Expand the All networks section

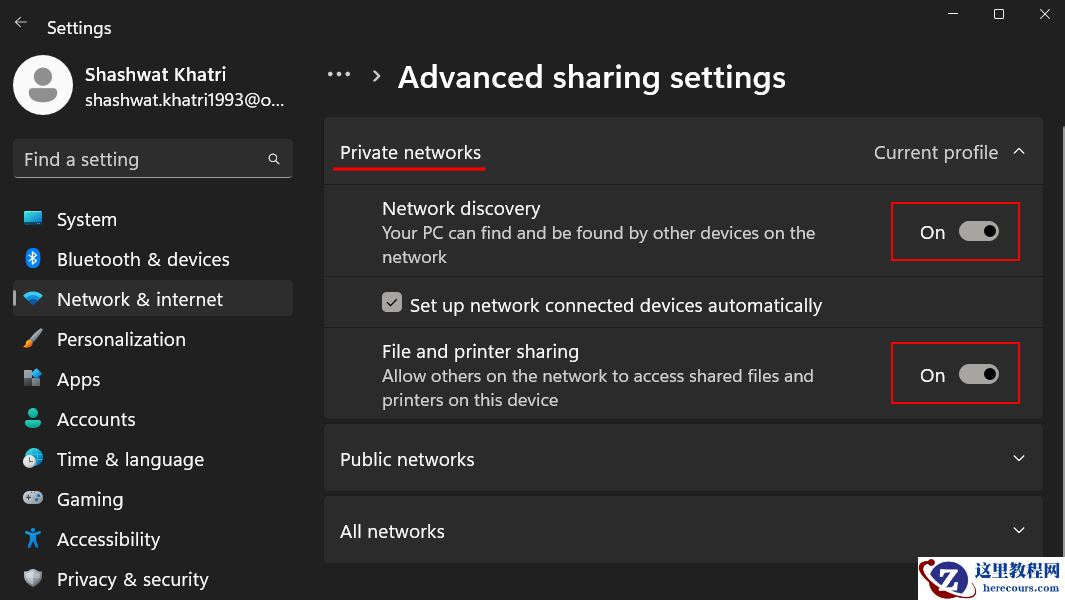(1019, 531)
